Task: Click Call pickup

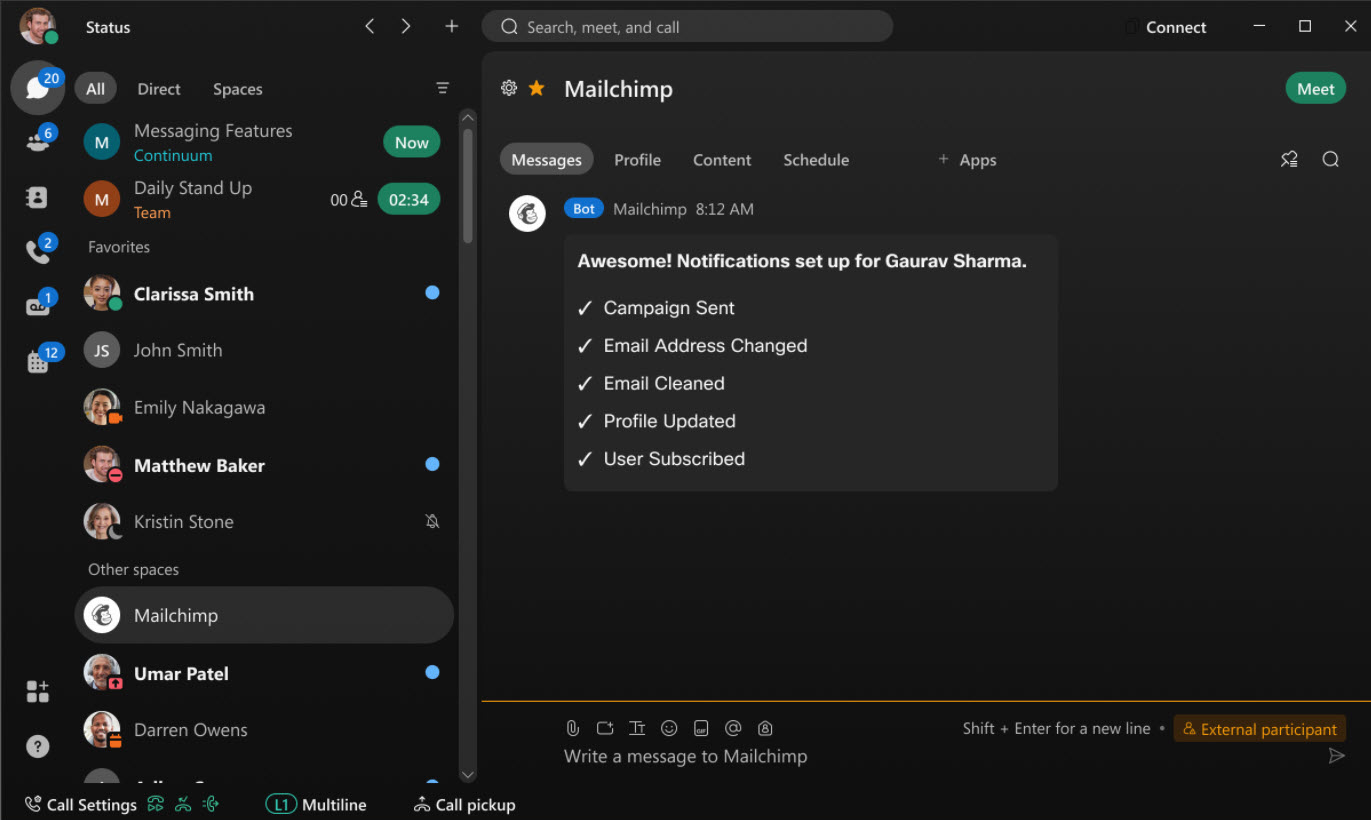Action: pyautogui.click(x=464, y=804)
